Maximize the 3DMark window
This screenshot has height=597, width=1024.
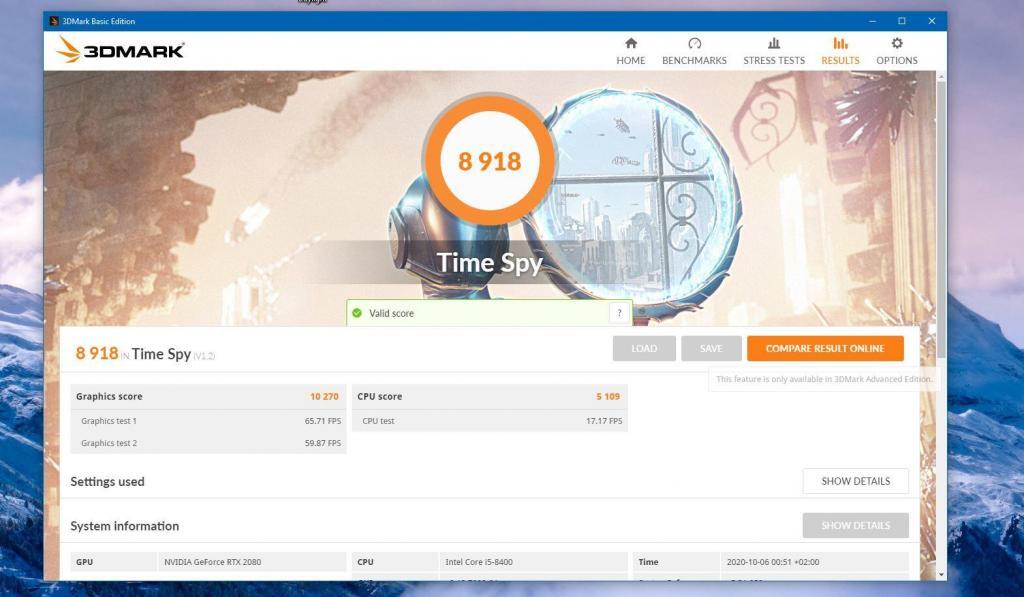point(901,21)
